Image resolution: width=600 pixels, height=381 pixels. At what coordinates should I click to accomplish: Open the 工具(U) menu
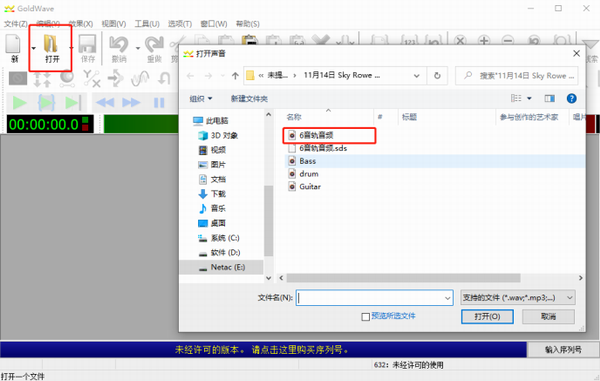(147, 24)
